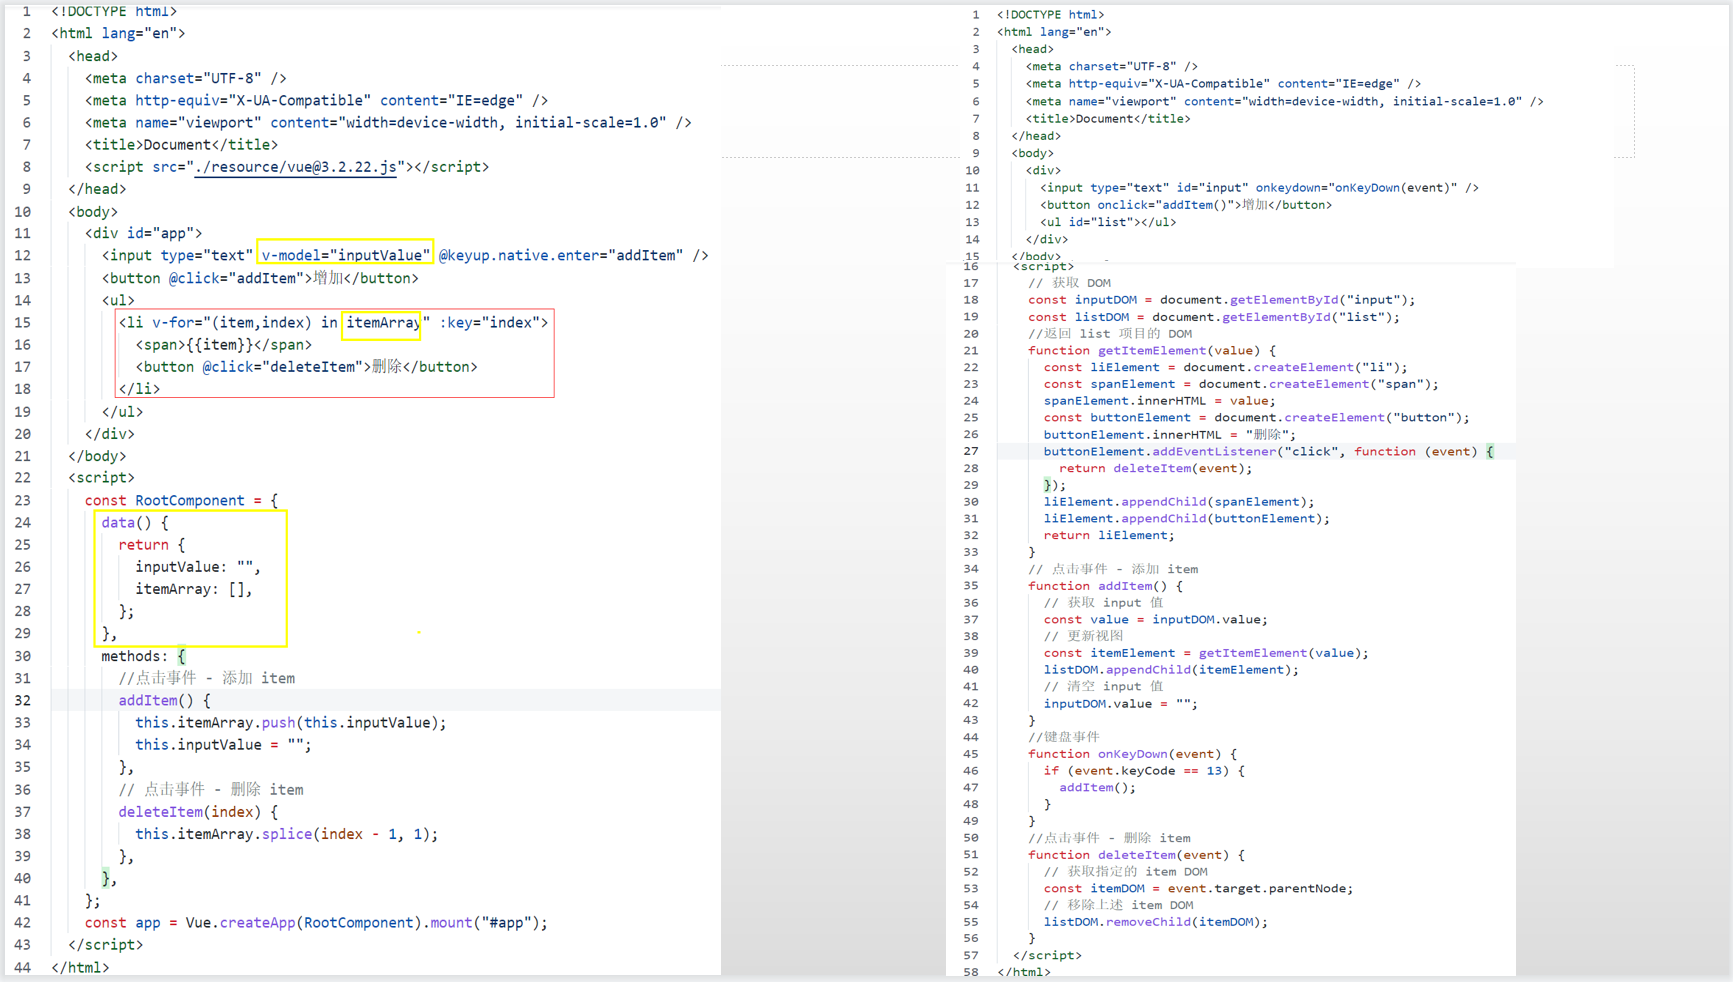Click "function getItemElement(value) {" line

coord(1152,351)
